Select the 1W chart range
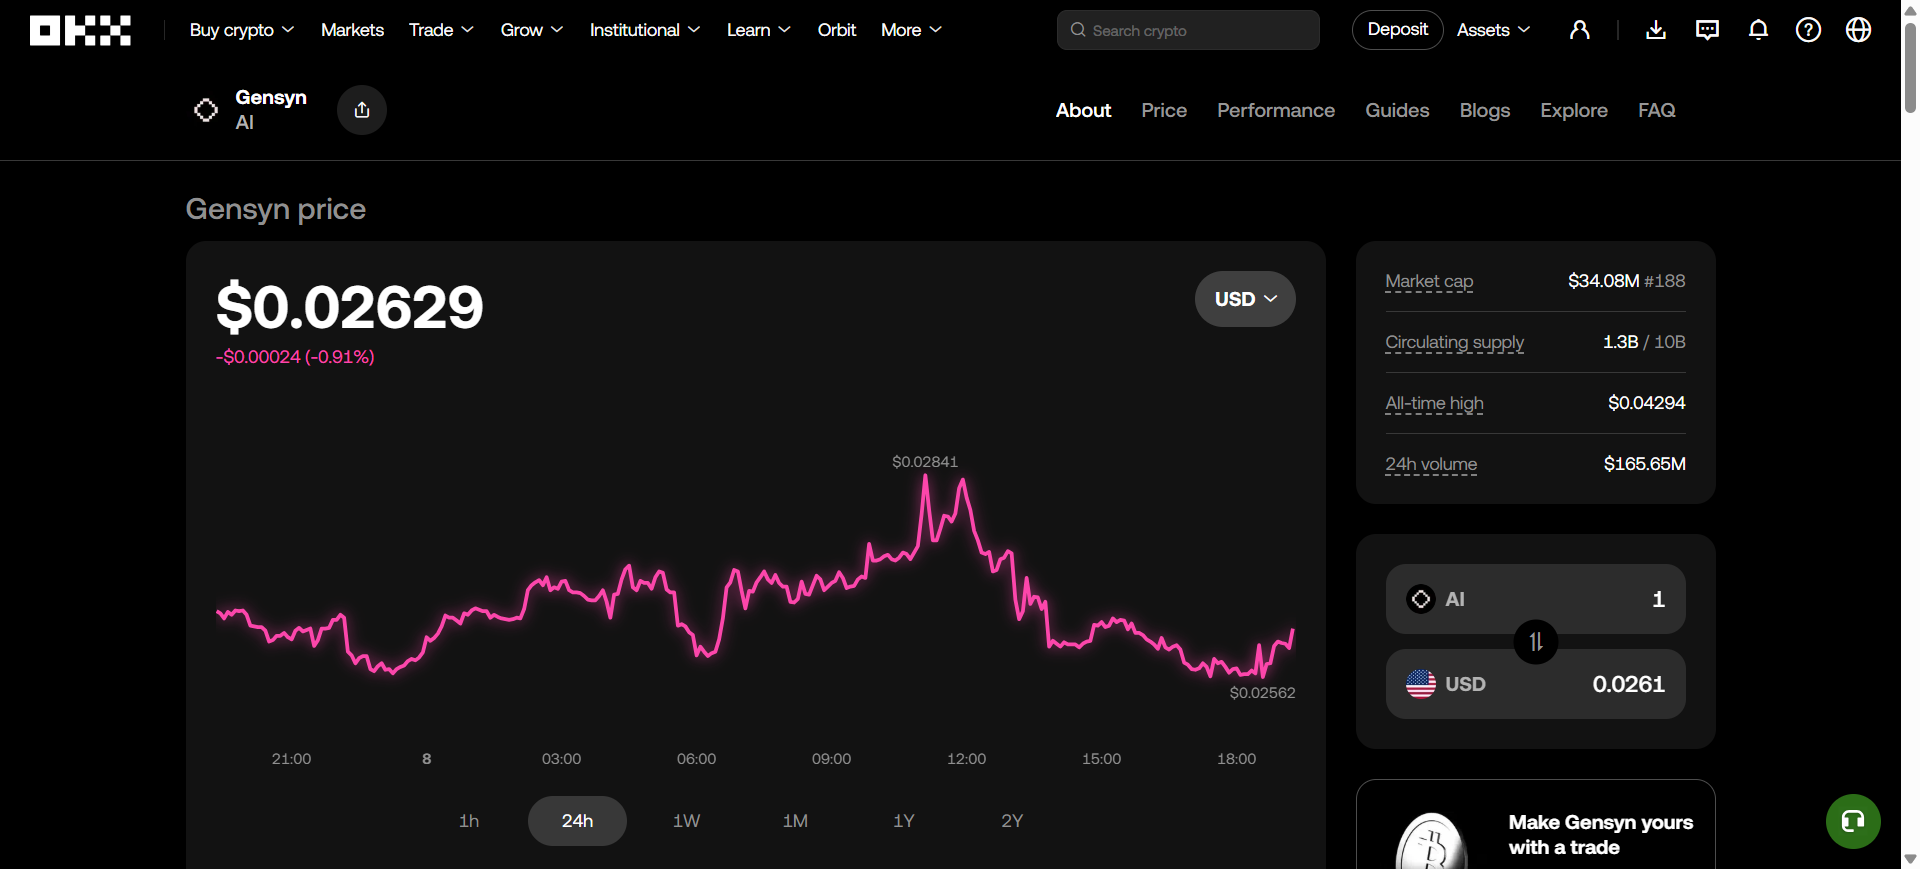Screen dimensions: 1920x869 tap(686, 821)
